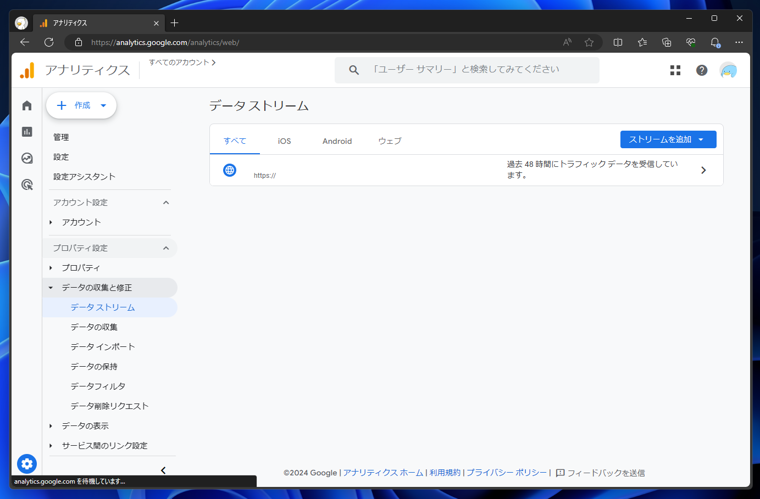Open the Explore icon in sidebar
This screenshot has height=499, width=760.
(27, 158)
